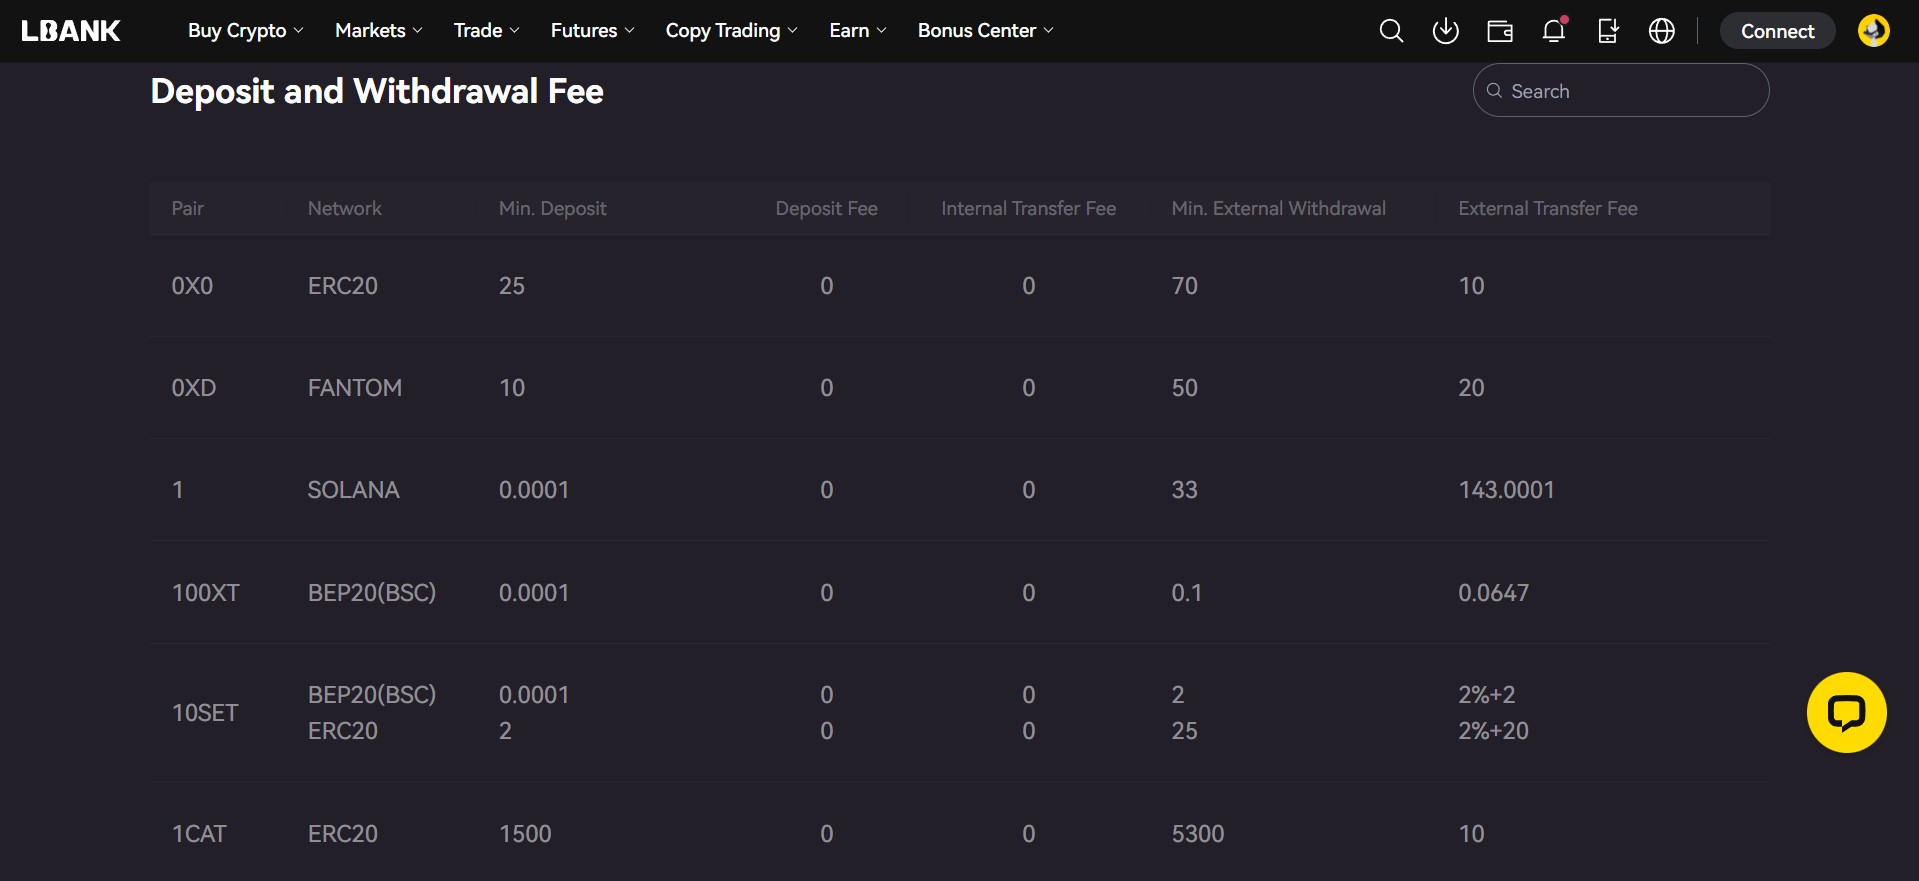1919x881 pixels.
Task: Expand the Buy Crypto dropdown
Action: point(246,31)
